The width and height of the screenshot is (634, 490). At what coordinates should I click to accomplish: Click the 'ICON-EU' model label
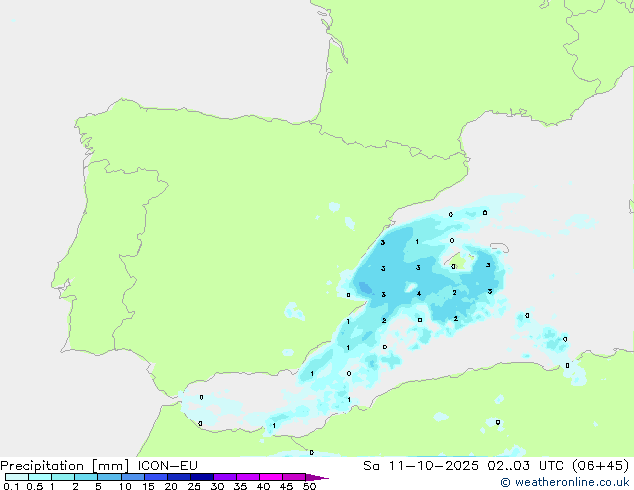(167, 466)
